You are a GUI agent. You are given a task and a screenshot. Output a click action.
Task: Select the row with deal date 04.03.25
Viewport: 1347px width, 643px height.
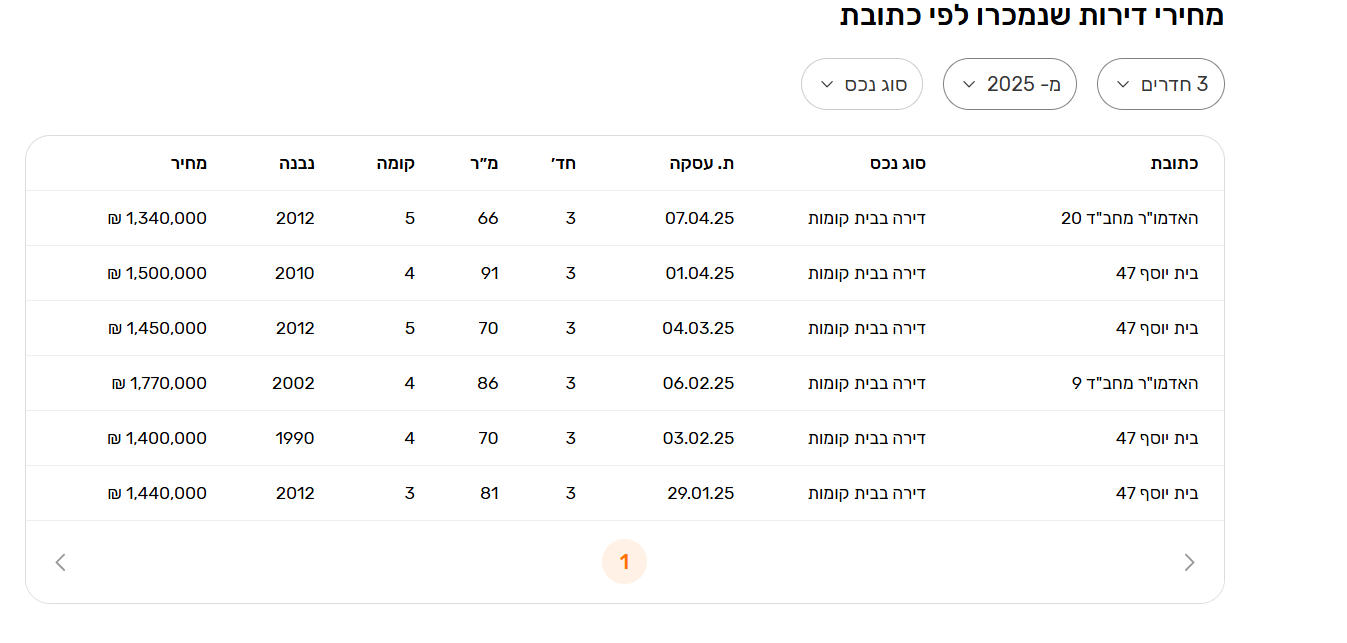click(698, 328)
